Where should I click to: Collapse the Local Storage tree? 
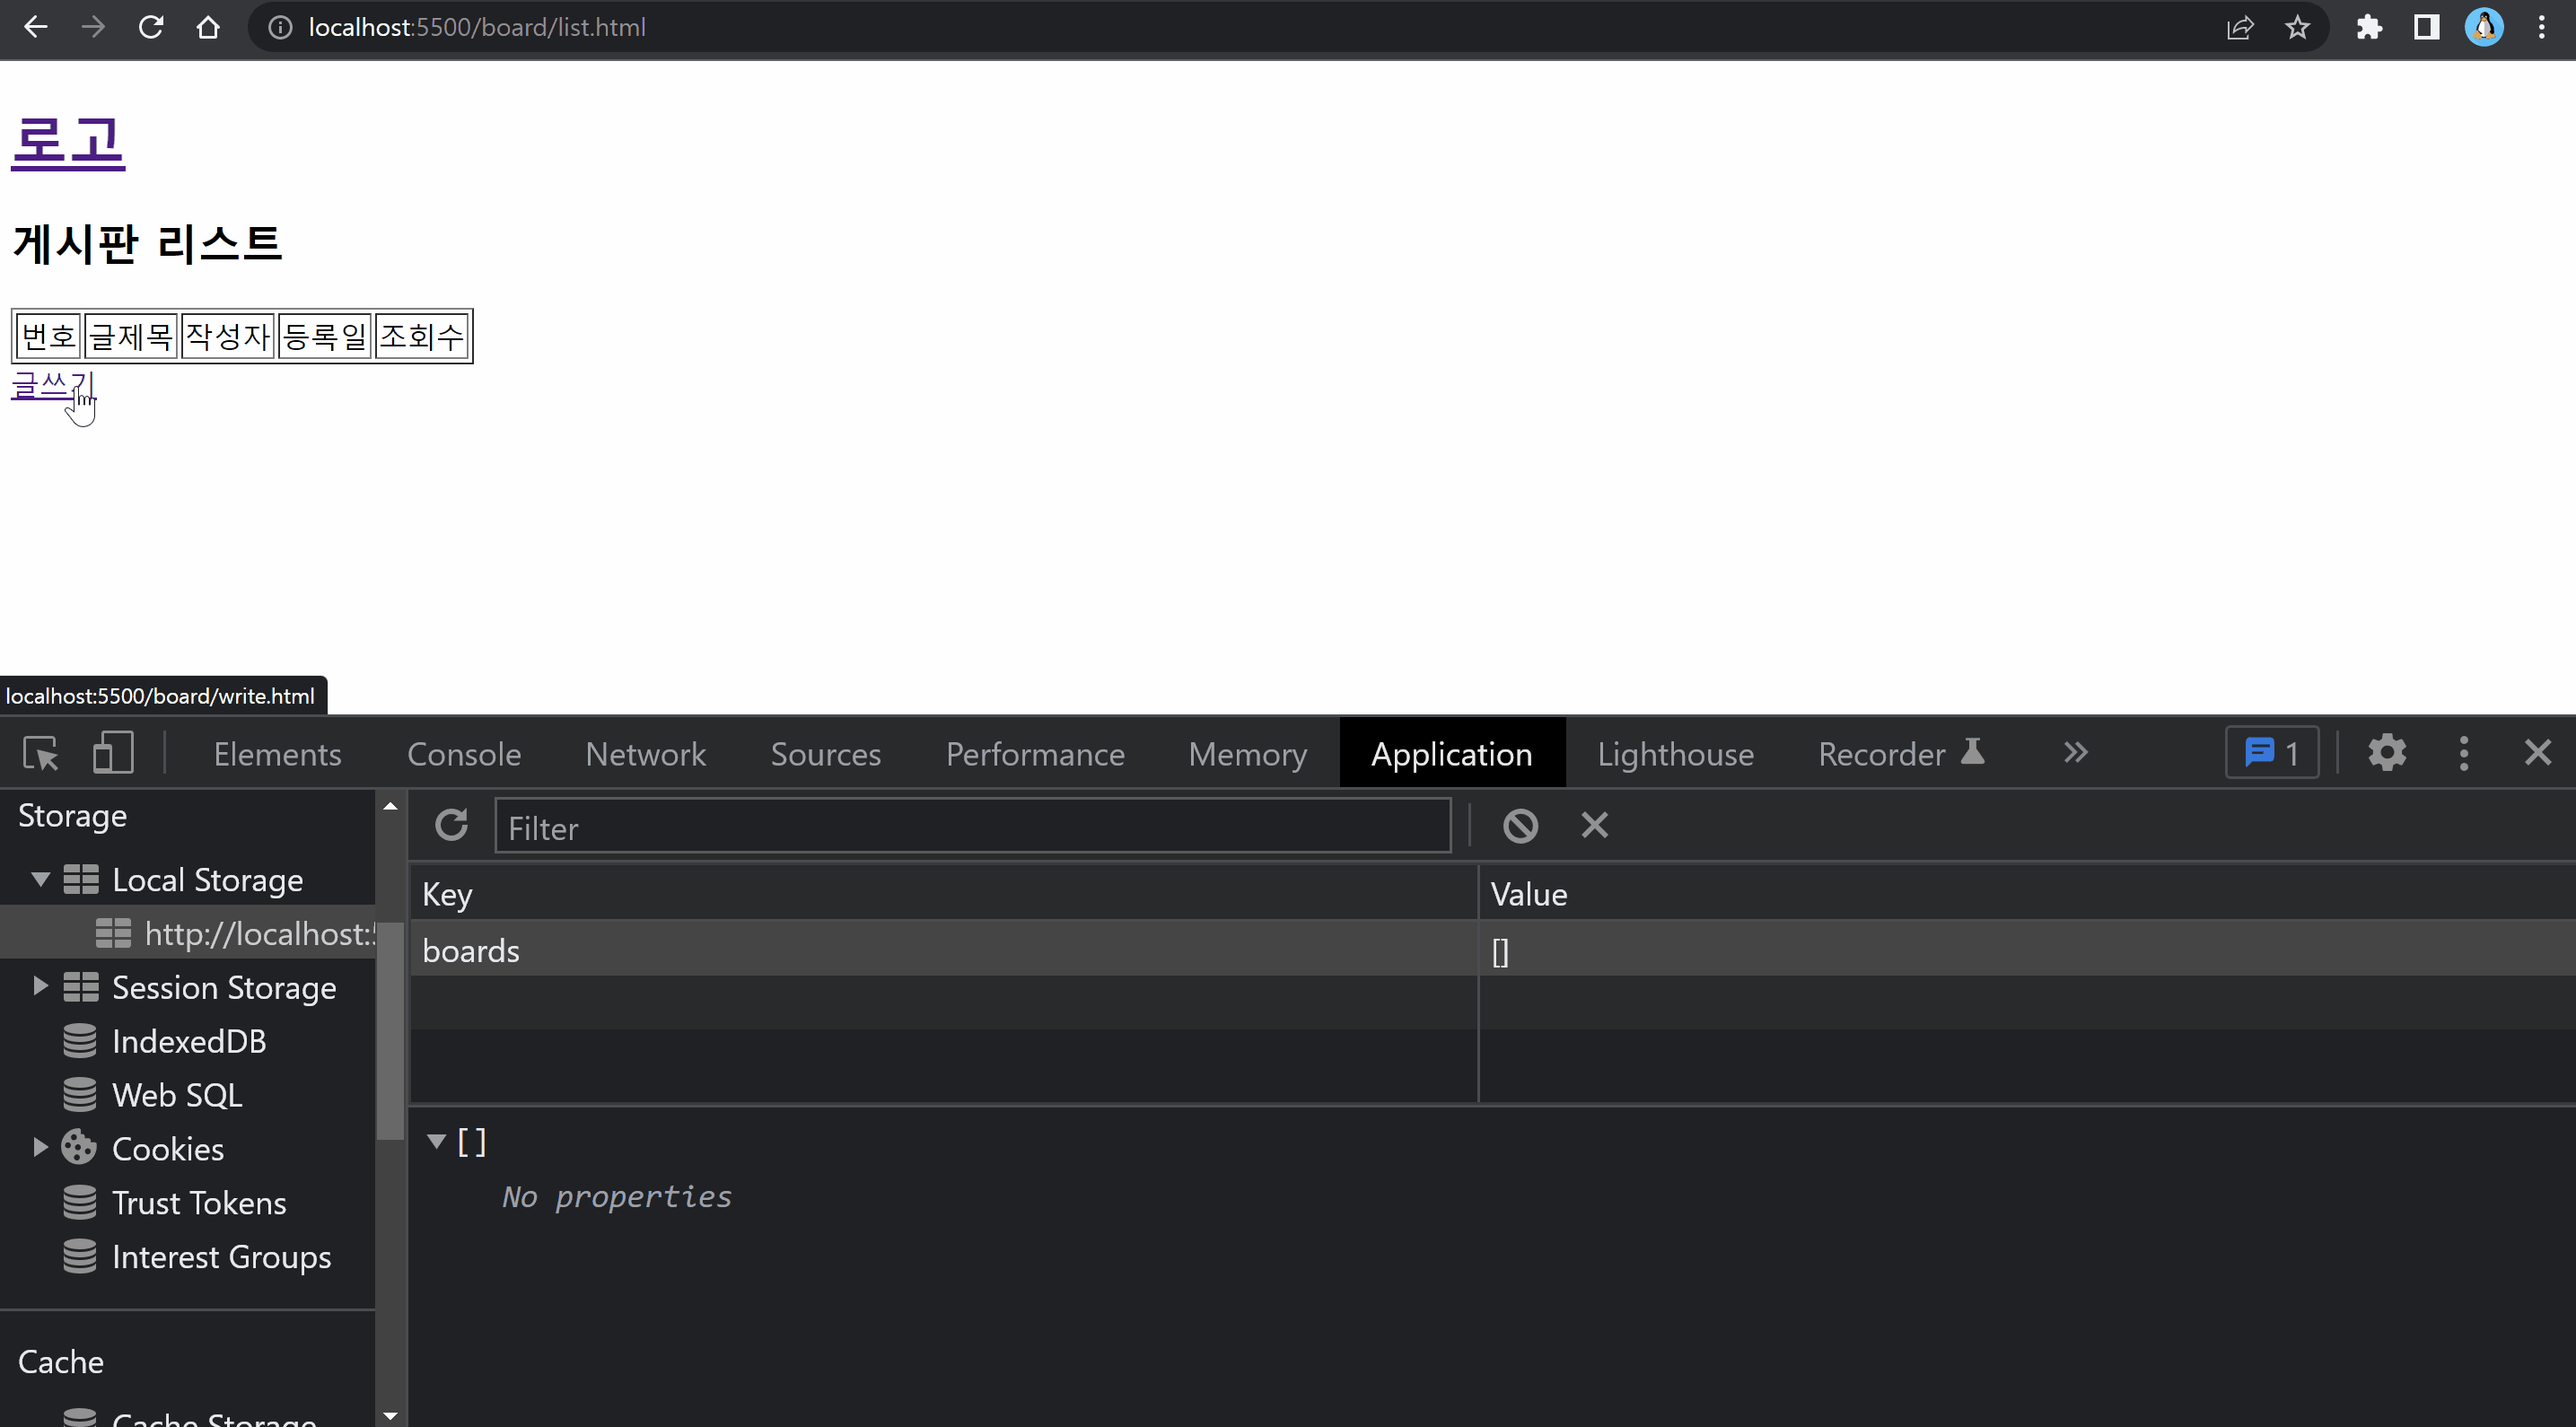point(40,880)
